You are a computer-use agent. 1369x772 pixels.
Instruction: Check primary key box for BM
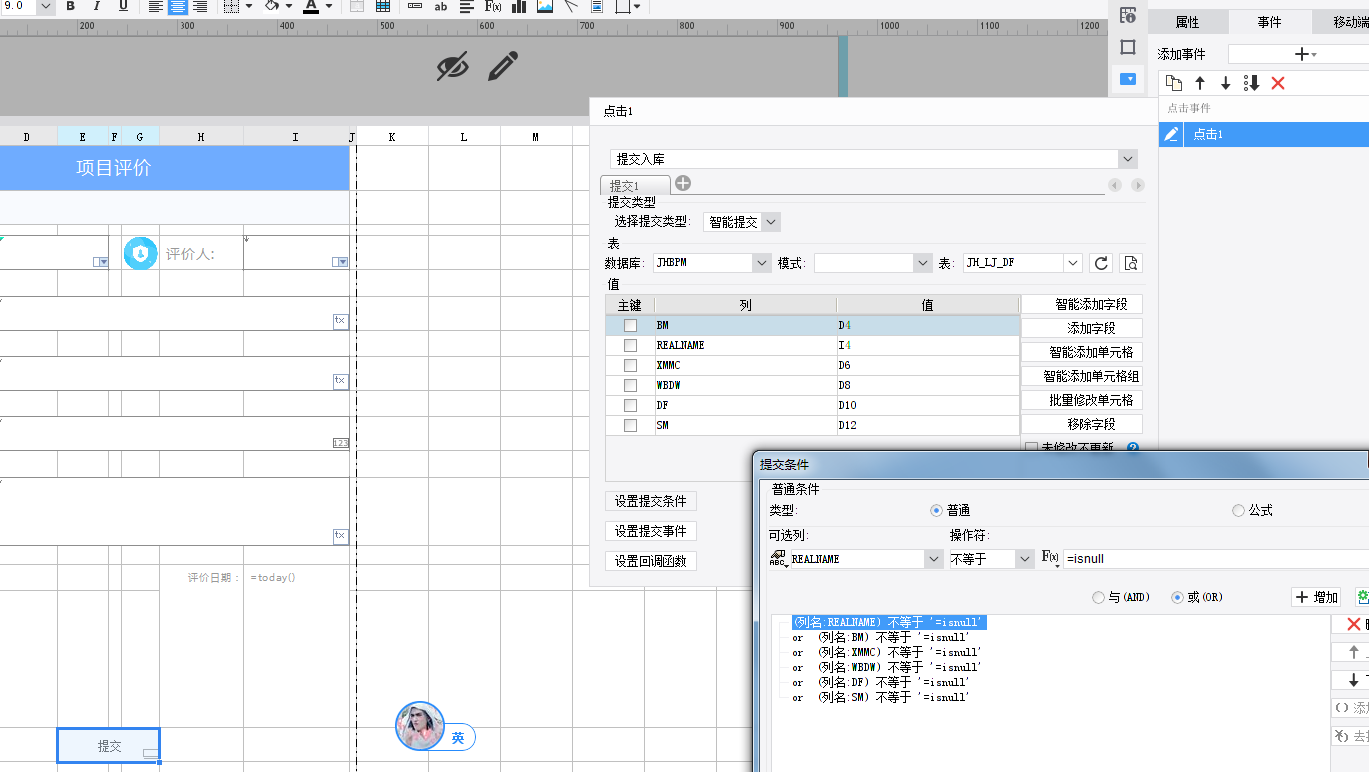[x=630, y=325]
